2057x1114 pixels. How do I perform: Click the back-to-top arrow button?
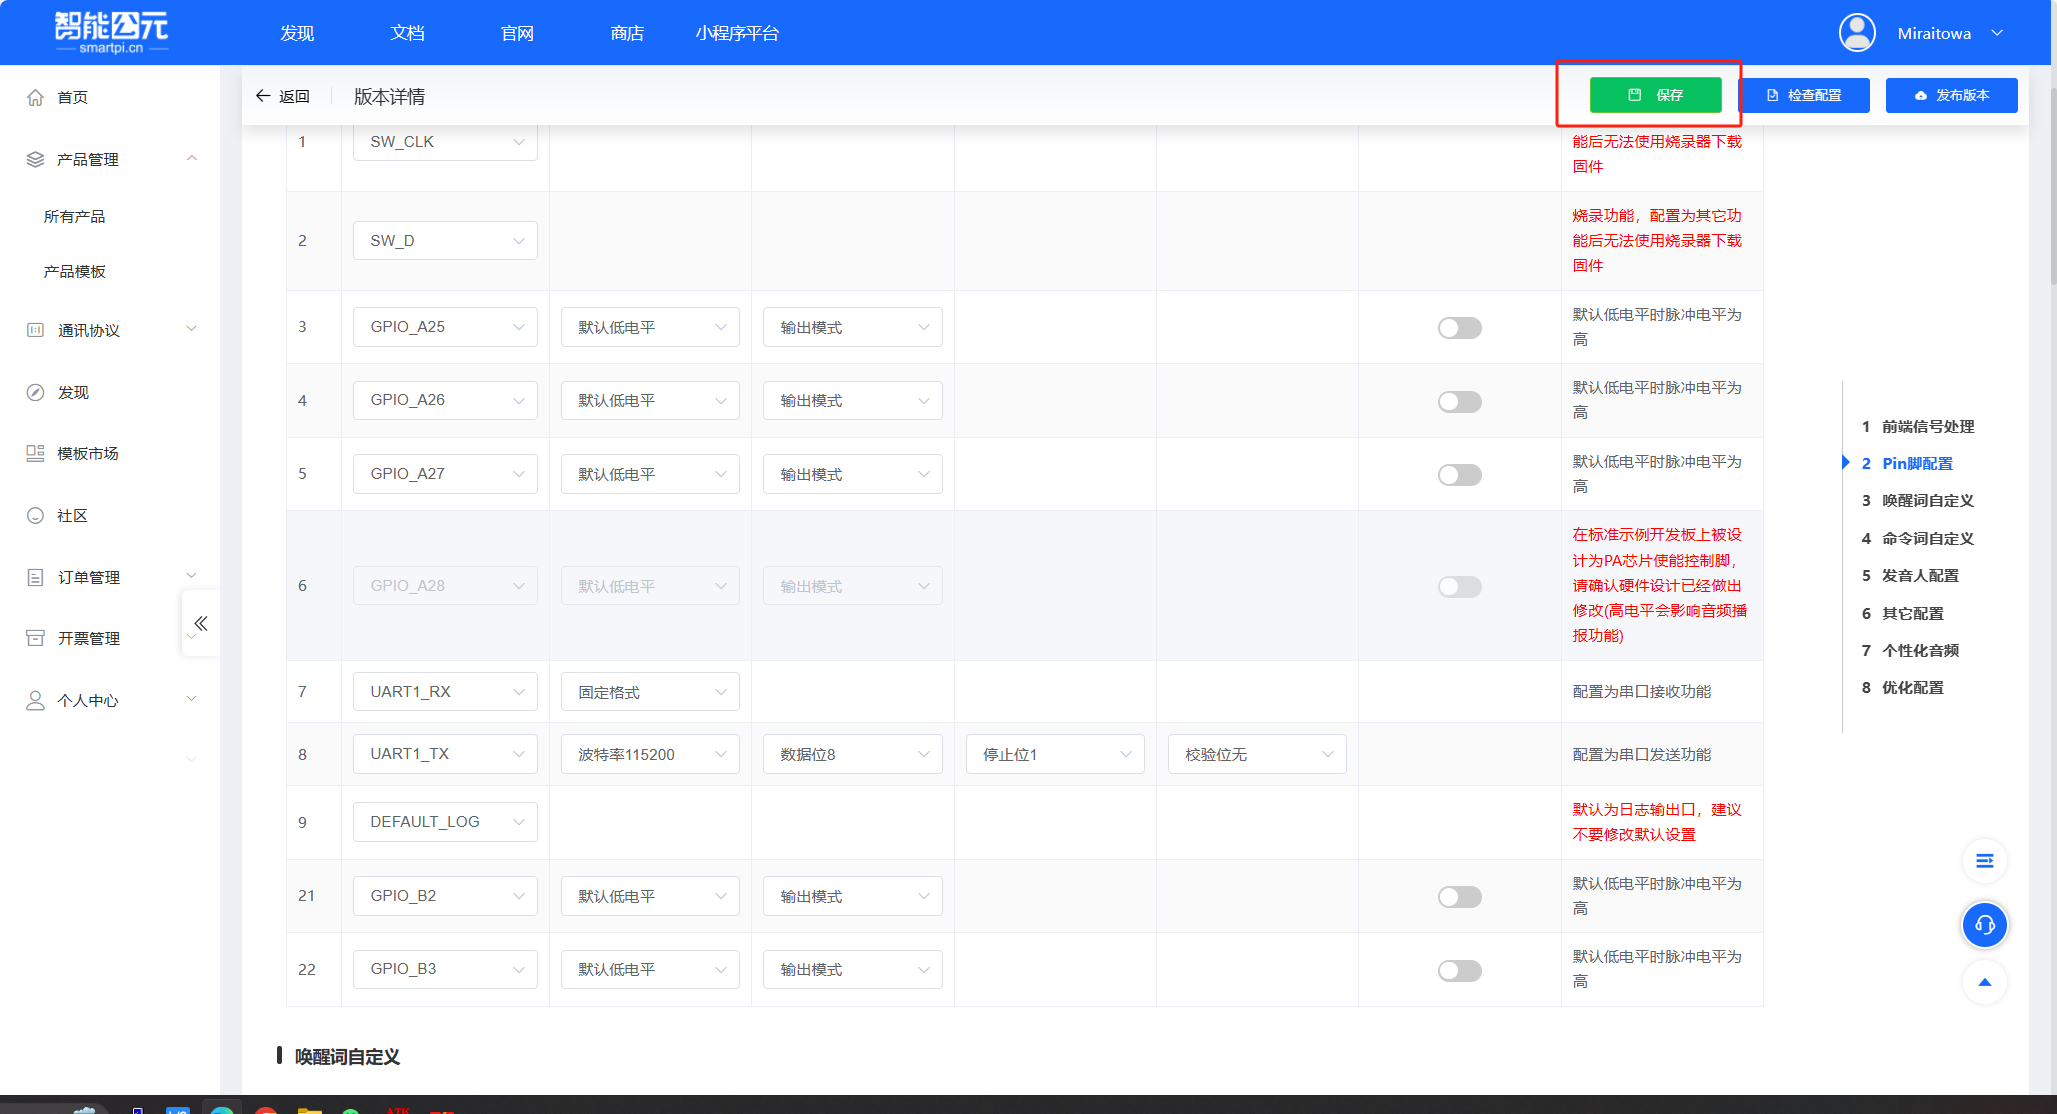pyautogui.click(x=1985, y=982)
